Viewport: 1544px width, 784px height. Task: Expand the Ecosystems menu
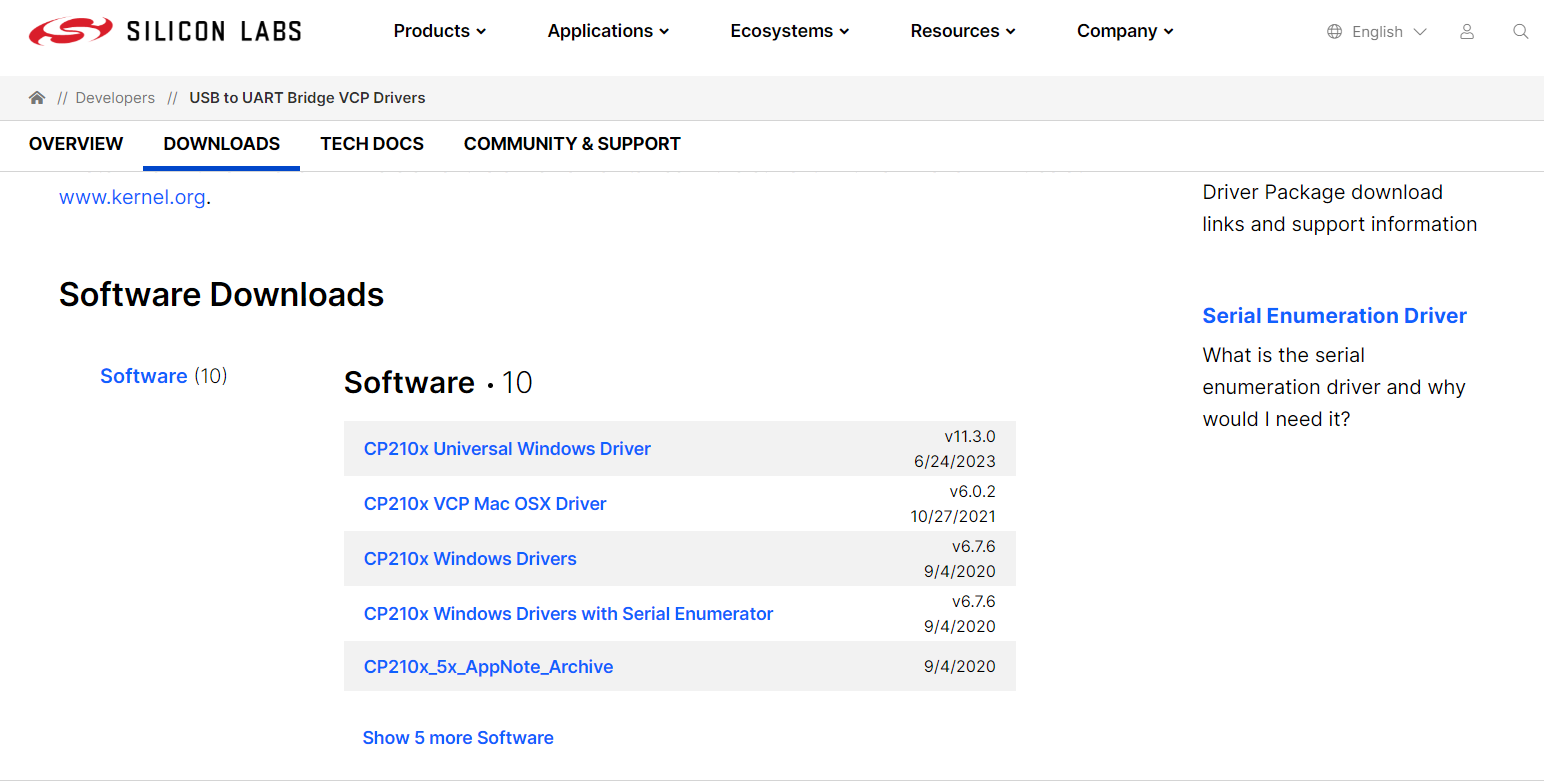[790, 31]
